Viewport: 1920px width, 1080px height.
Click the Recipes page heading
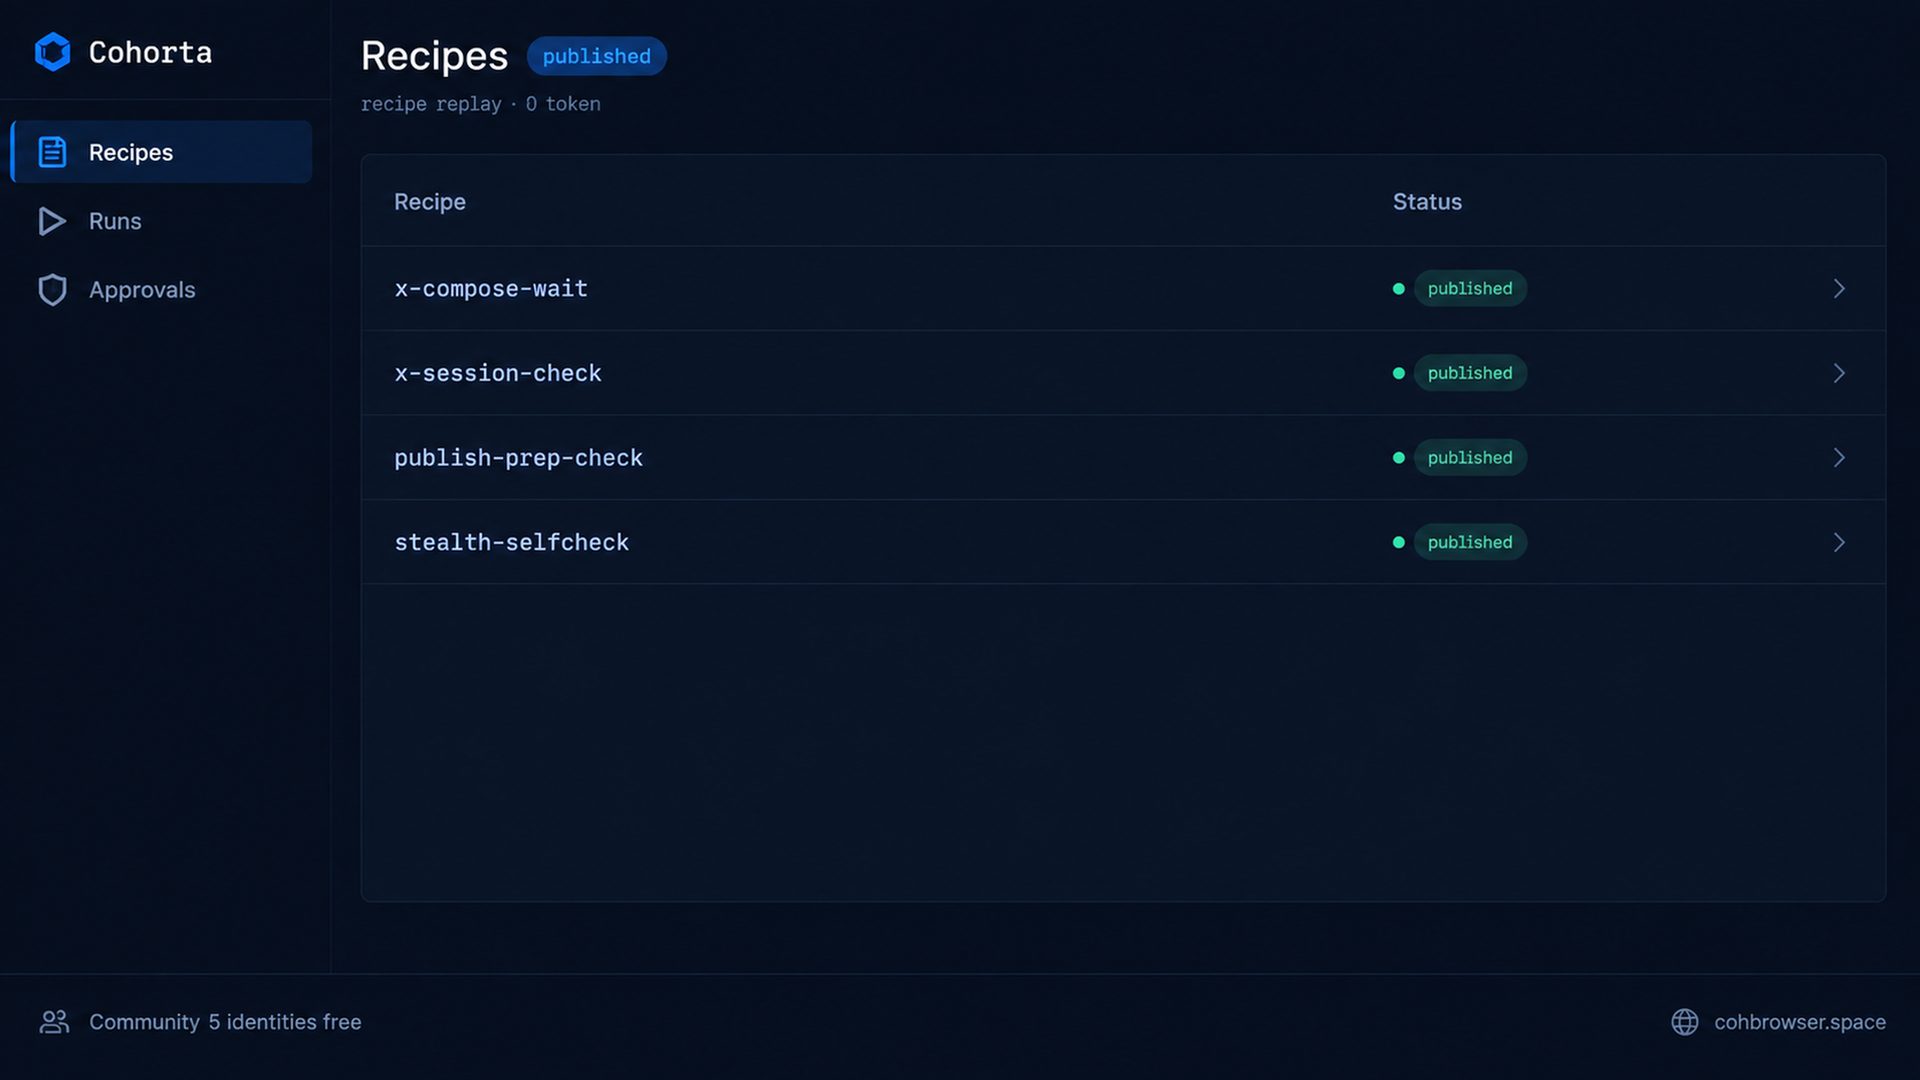pyautogui.click(x=434, y=56)
